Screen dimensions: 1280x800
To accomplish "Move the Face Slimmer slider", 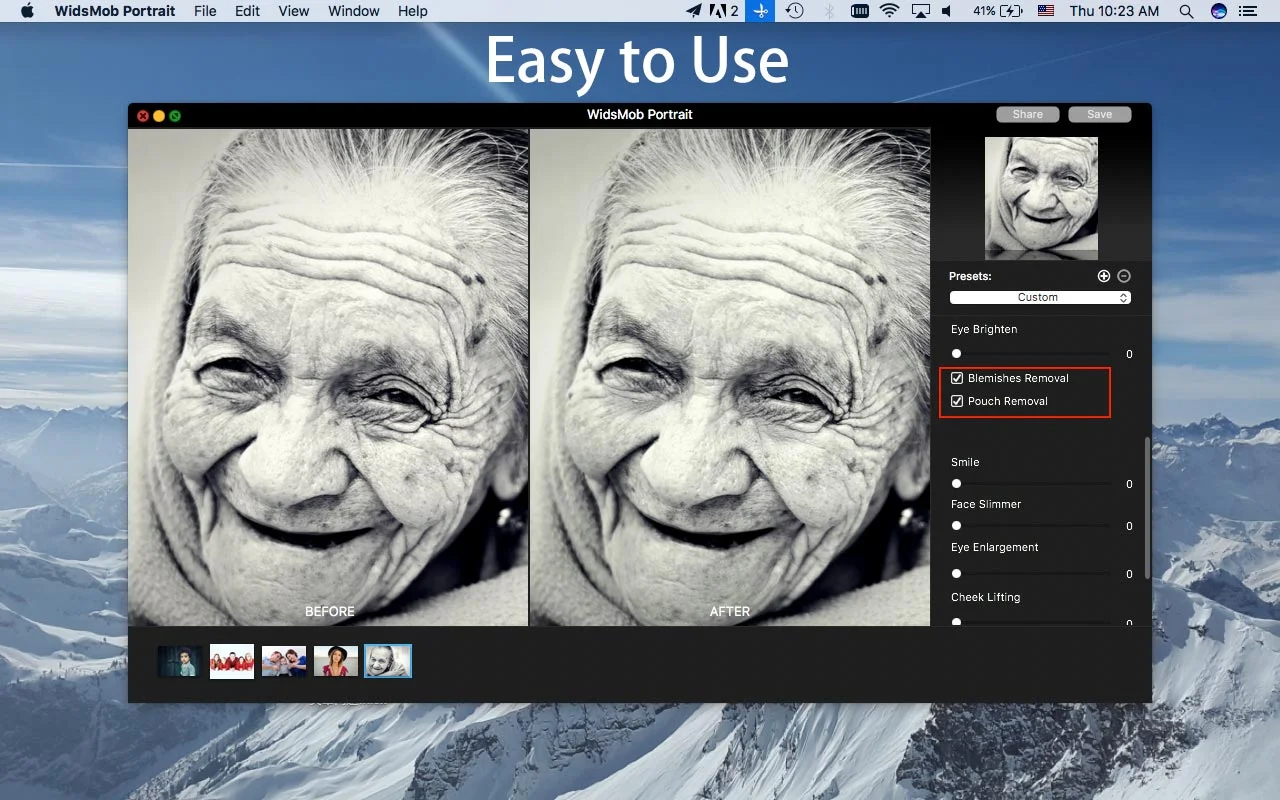I will 956,525.
